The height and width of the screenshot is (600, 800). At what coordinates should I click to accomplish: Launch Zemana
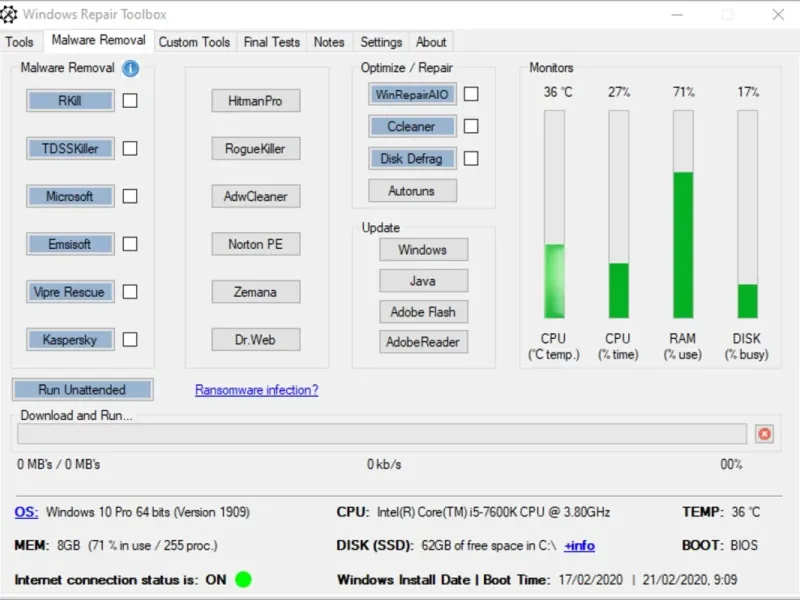click(256, 292)
